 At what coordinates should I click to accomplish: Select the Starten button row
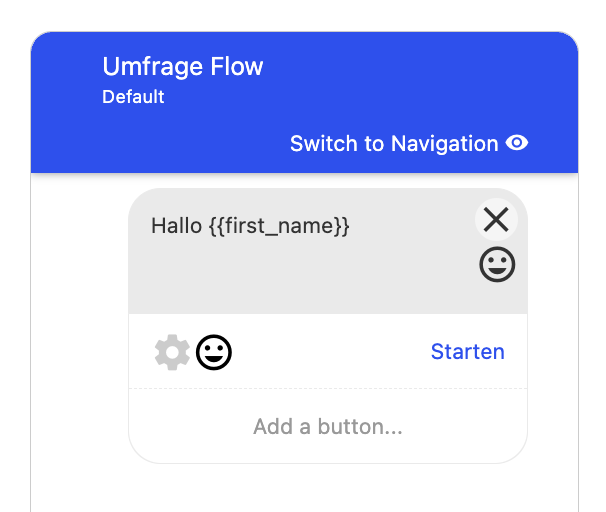[328, 351]
